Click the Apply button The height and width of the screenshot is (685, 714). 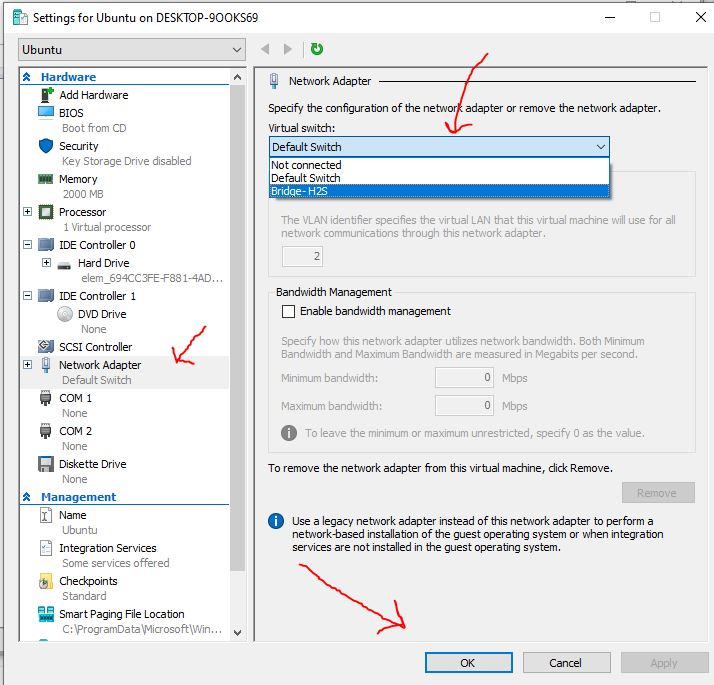[664, 663]
